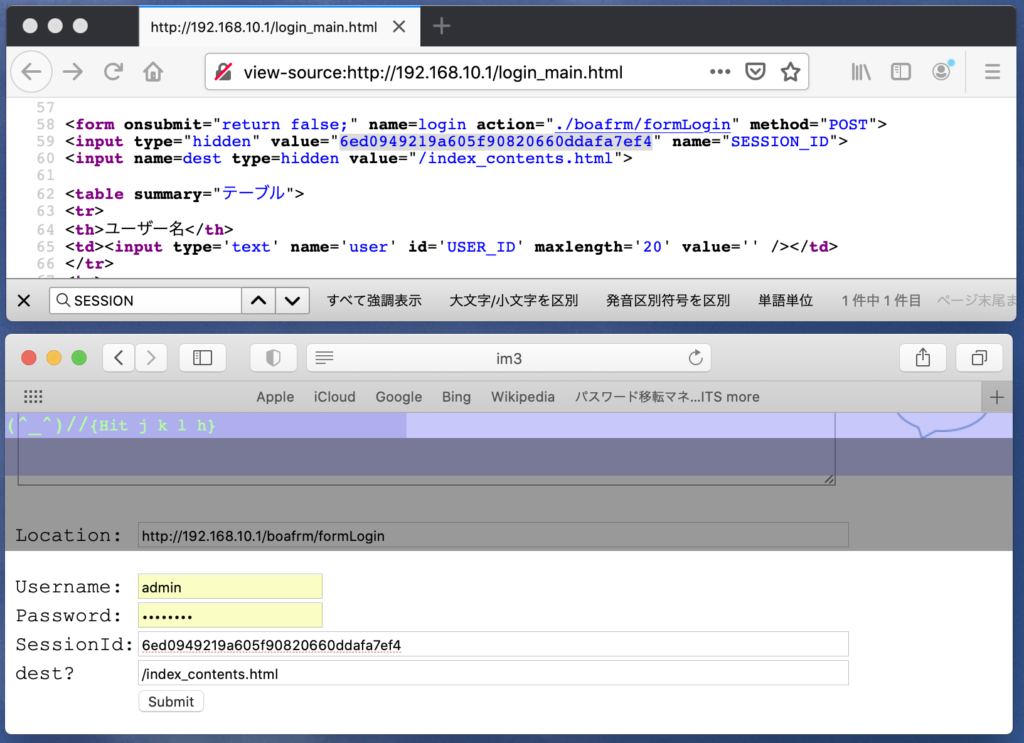Bookmark page with the star icon
1024x743 pixels.
point(790,72)
